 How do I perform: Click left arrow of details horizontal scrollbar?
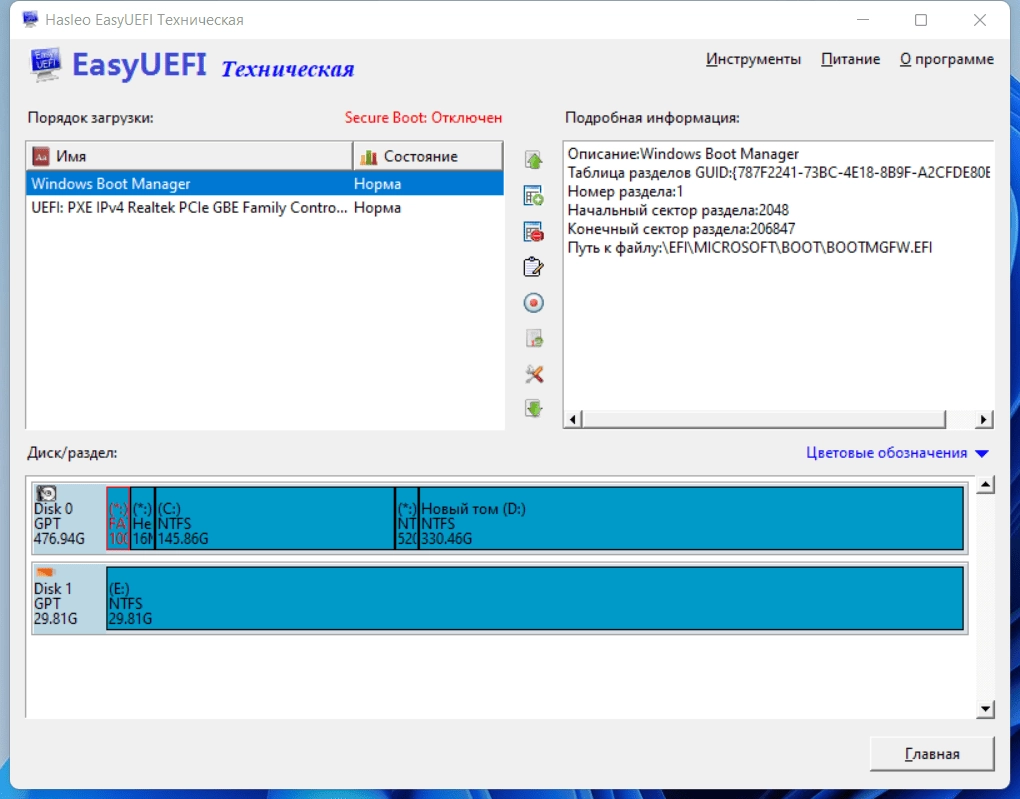572,420
